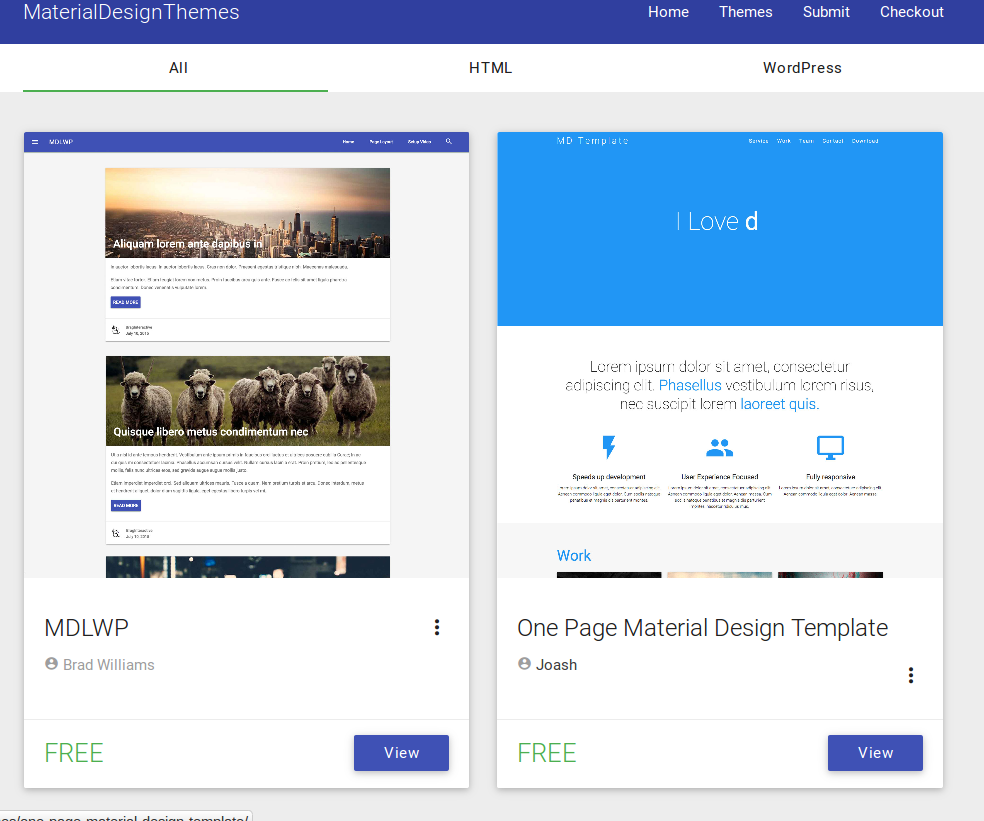This screenshot has width=984, height=821.
Task: Click 'Quisque libero metus condimentum nec' post title
Action: [211, 432]
